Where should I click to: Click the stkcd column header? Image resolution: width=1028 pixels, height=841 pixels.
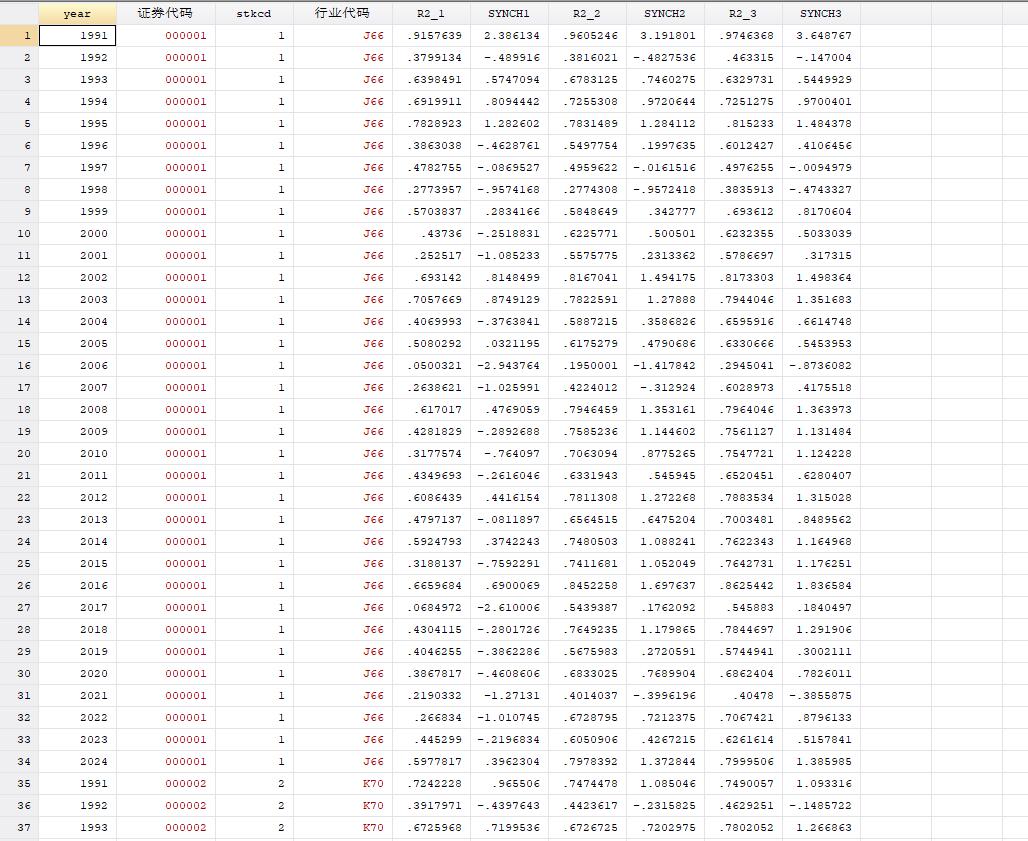tap(254, 13)
